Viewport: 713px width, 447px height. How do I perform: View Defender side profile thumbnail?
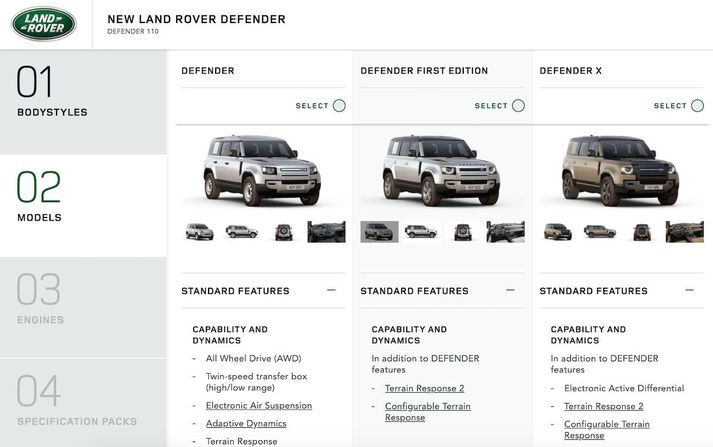point(241,232)
